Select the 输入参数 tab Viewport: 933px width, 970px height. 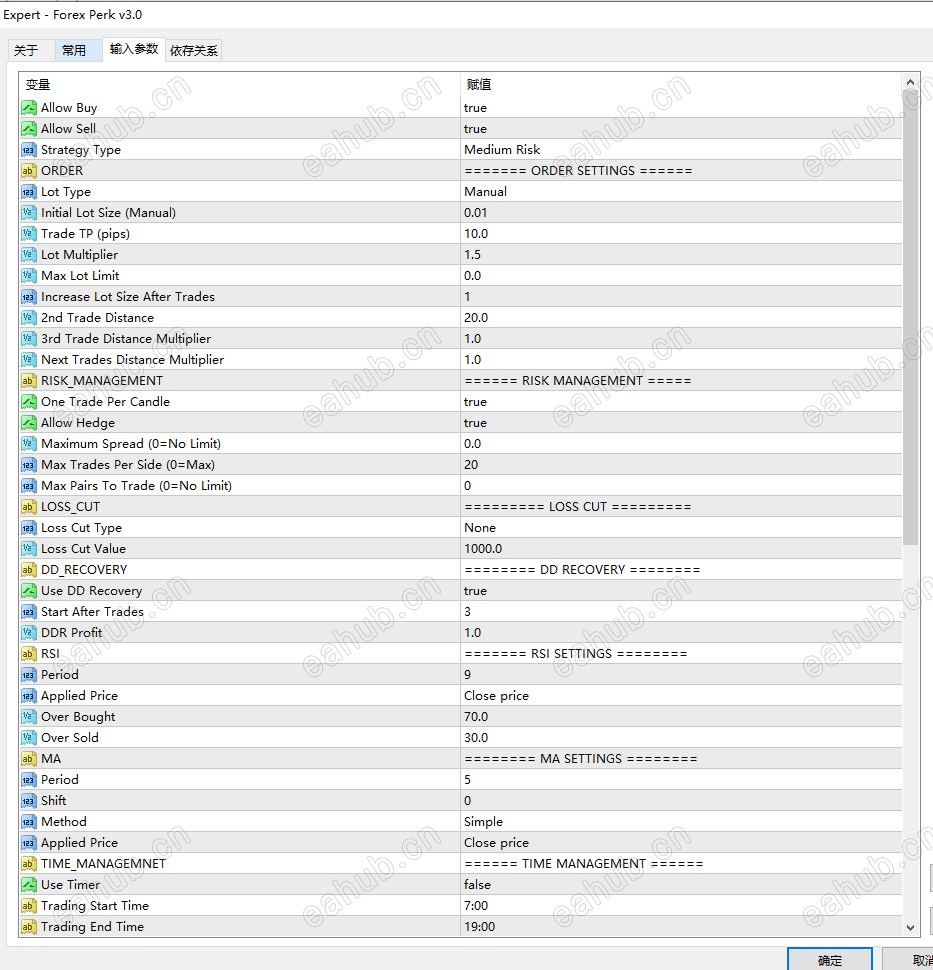tap(134, 49)
